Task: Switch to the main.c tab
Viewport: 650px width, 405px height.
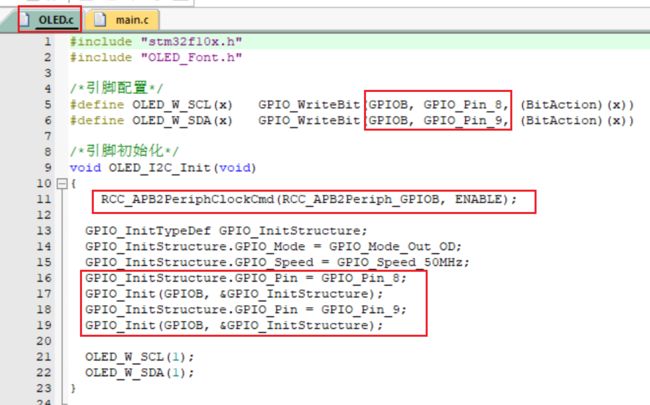Action: coord(122,20)
